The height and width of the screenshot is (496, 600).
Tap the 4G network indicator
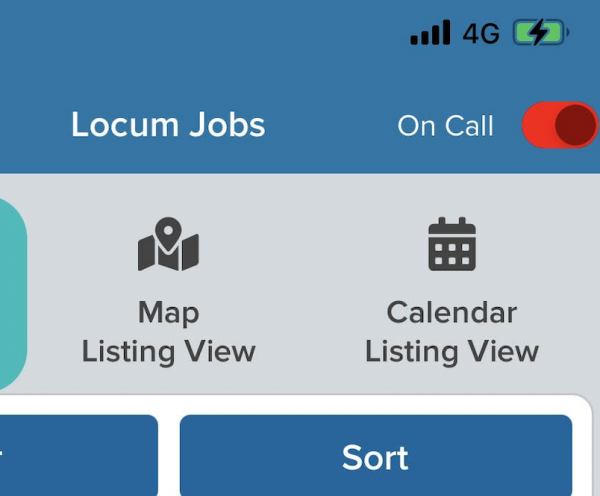click(481, 33)
